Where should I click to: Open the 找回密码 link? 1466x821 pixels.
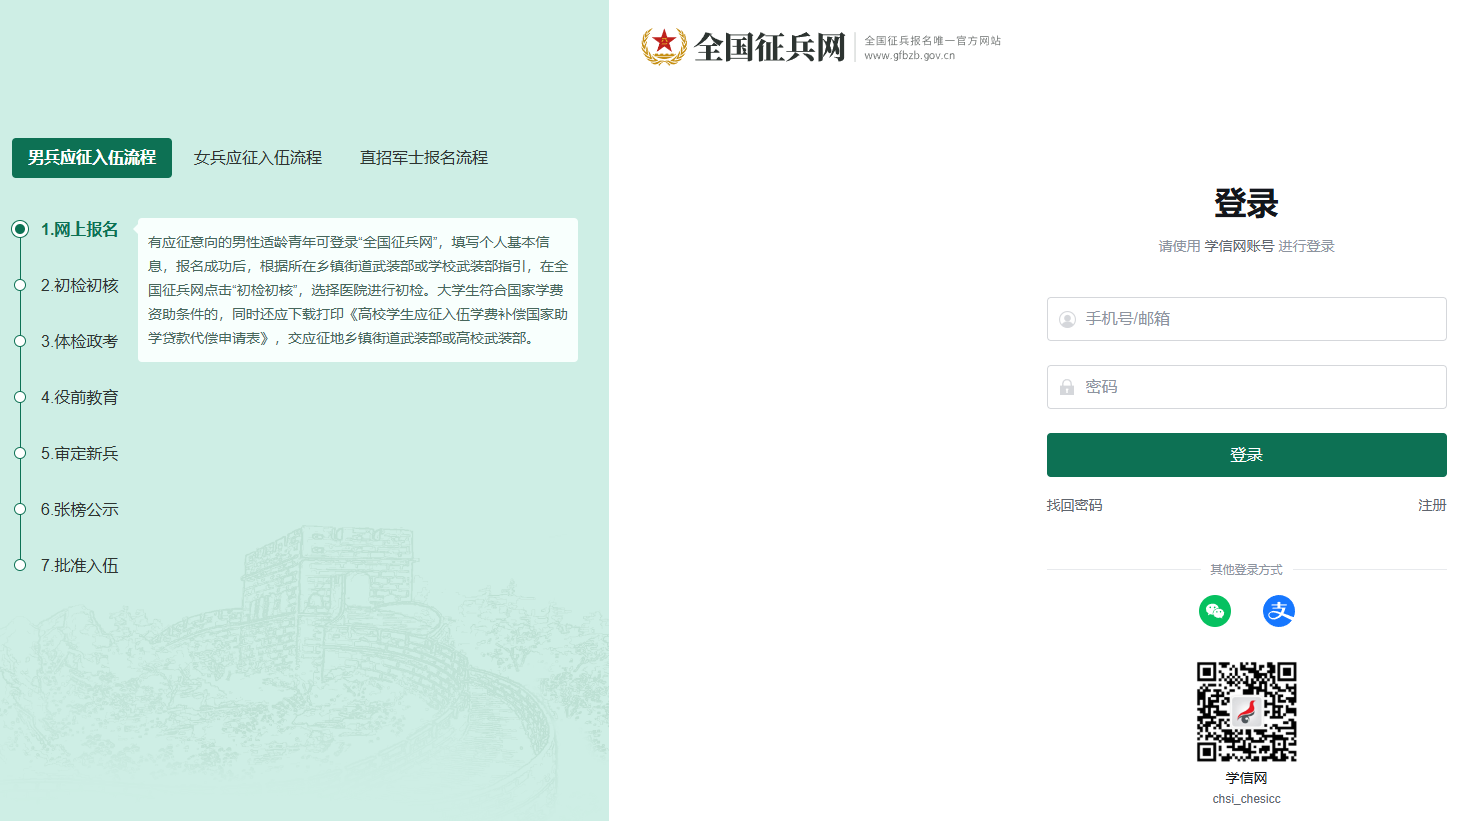[1074, 506]
